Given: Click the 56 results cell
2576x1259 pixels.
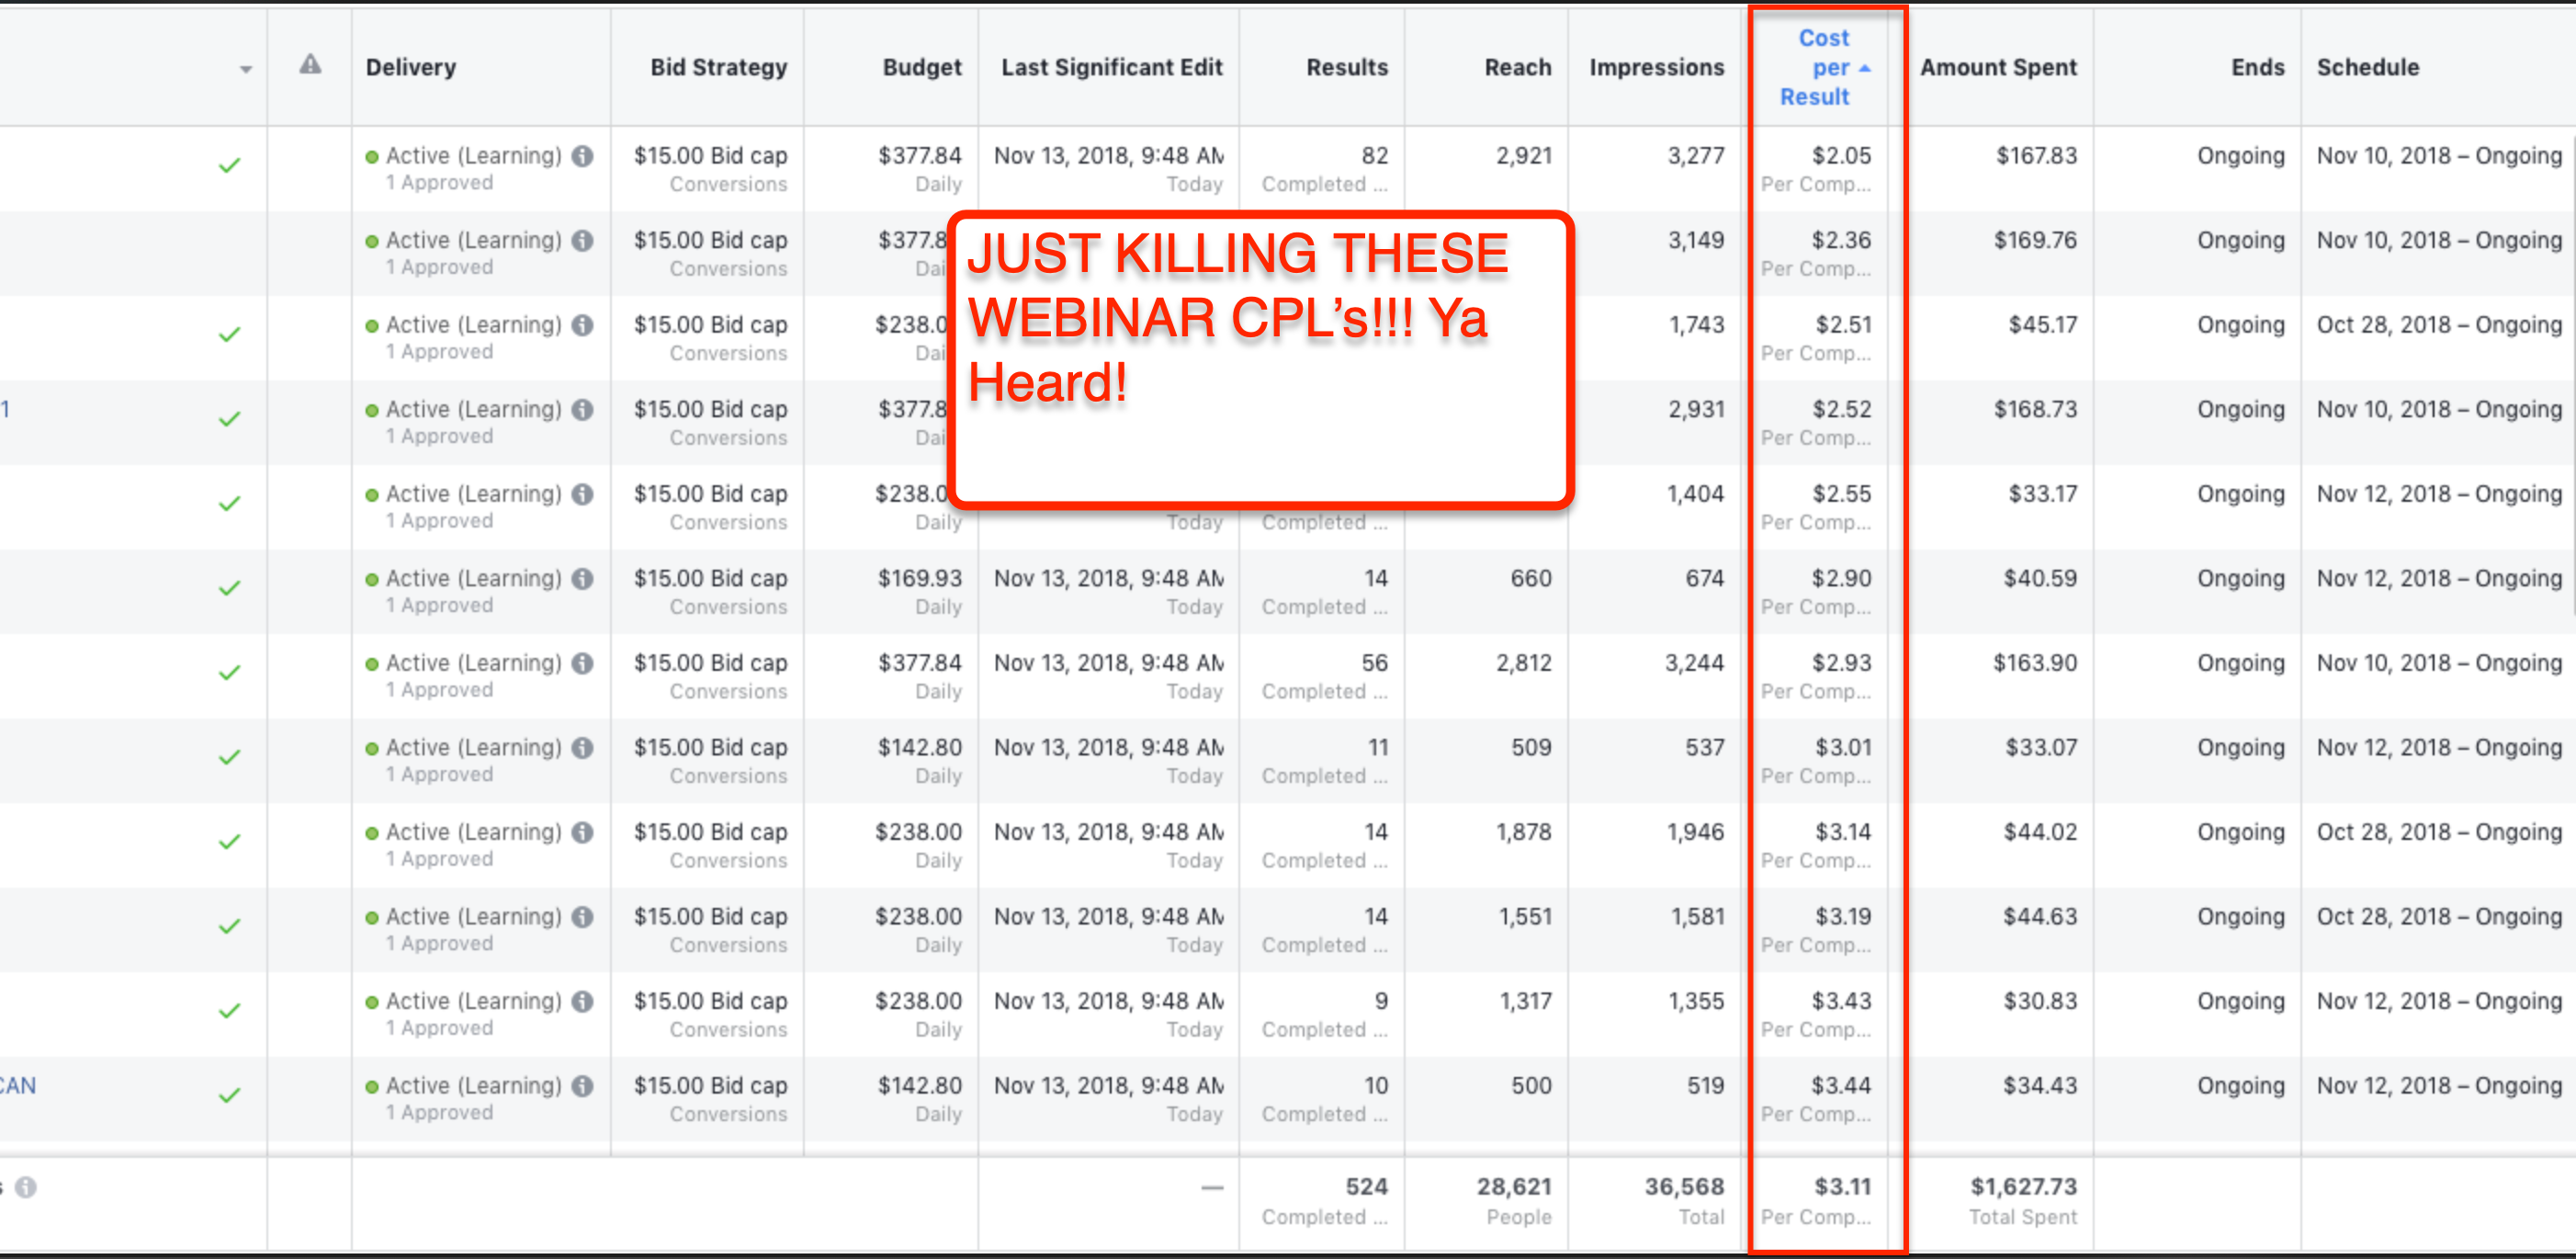Looking at the screenshot, I should coord(1374,663).
